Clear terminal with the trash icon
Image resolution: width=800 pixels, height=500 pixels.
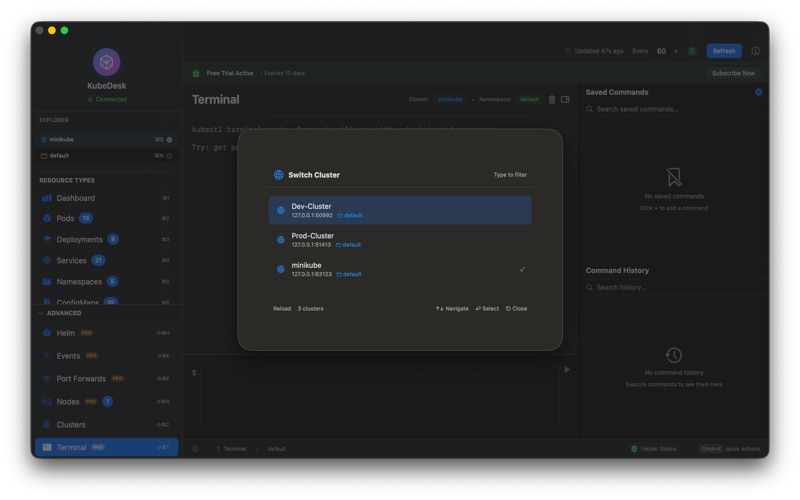[552, 99]
